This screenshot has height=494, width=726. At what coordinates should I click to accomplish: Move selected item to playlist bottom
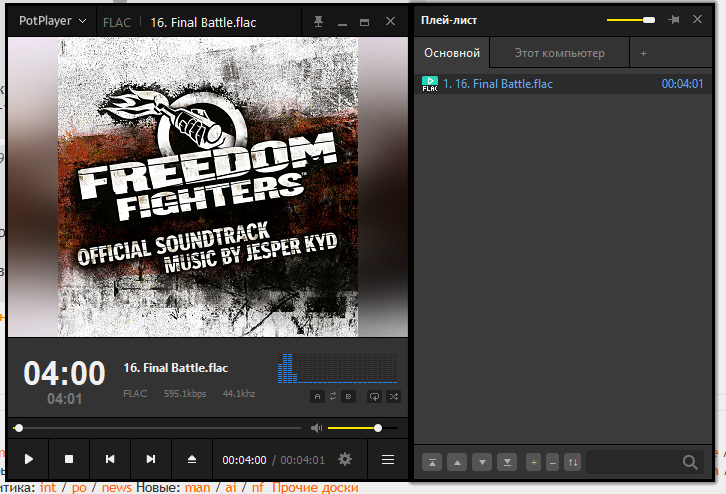pos(507,462)
